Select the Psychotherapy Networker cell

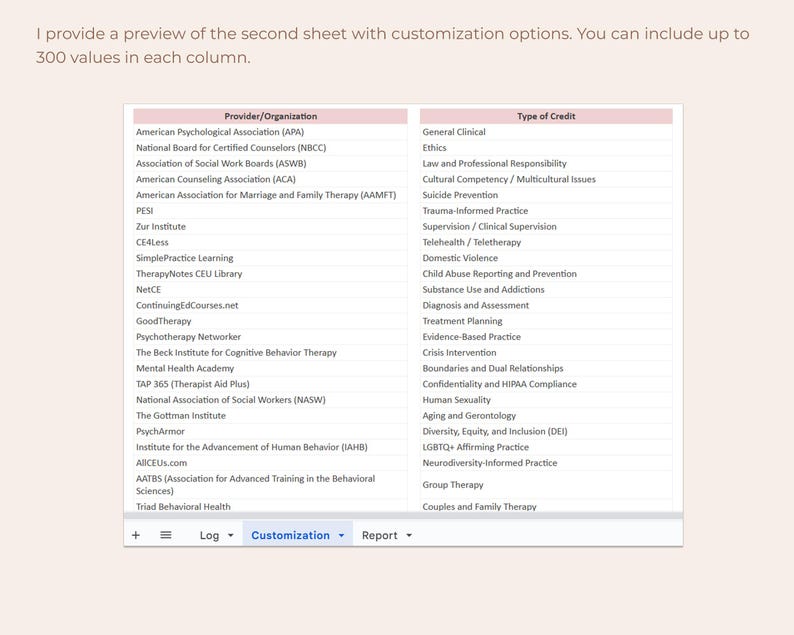(x=270, y=337)
